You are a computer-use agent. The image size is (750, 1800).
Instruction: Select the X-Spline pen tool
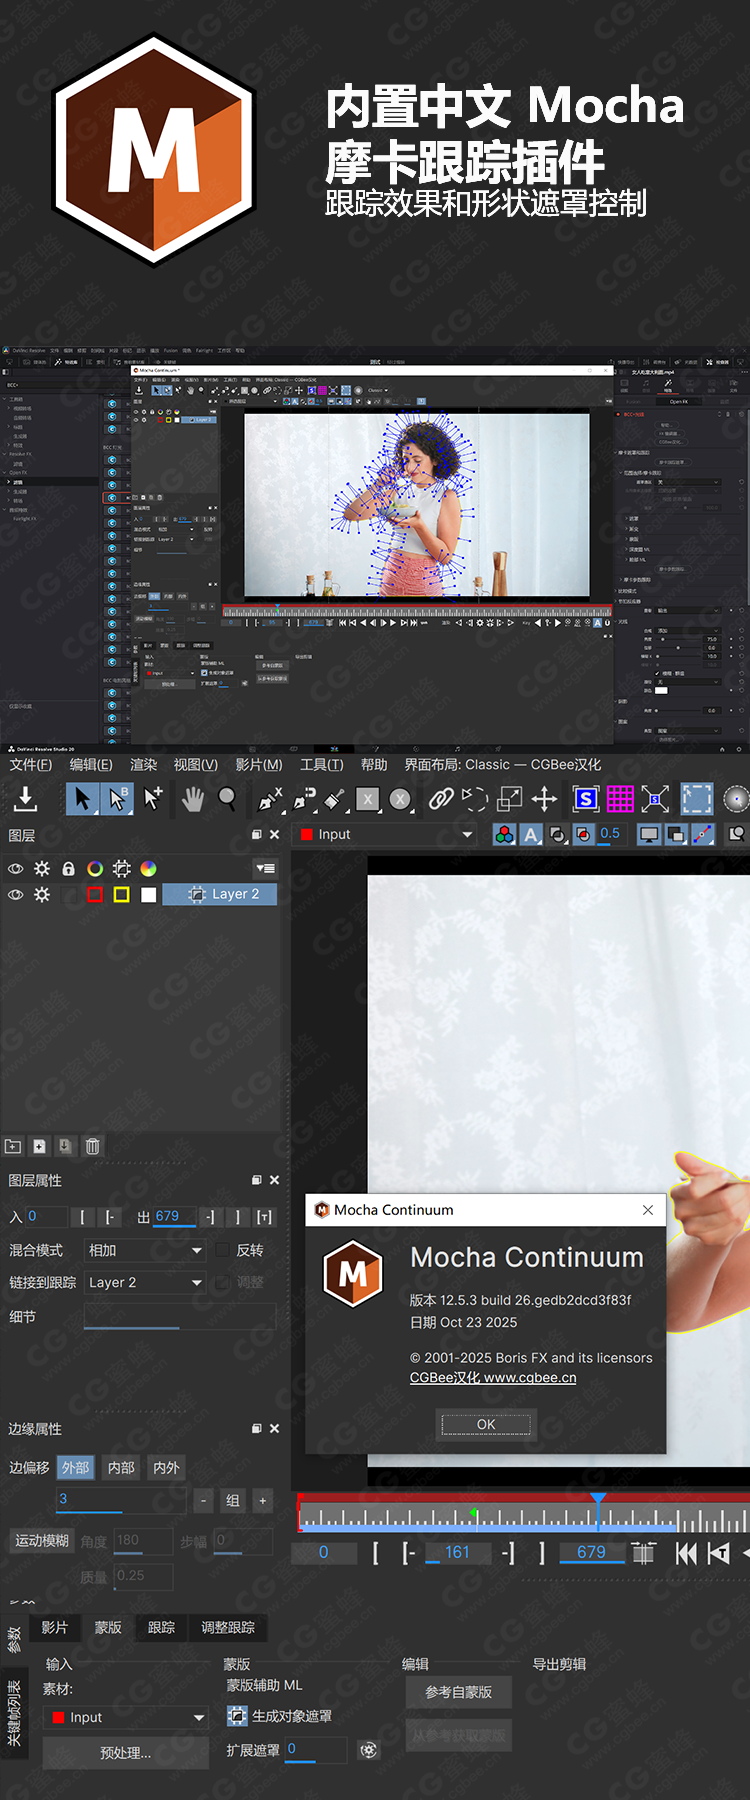click(270, 798)
